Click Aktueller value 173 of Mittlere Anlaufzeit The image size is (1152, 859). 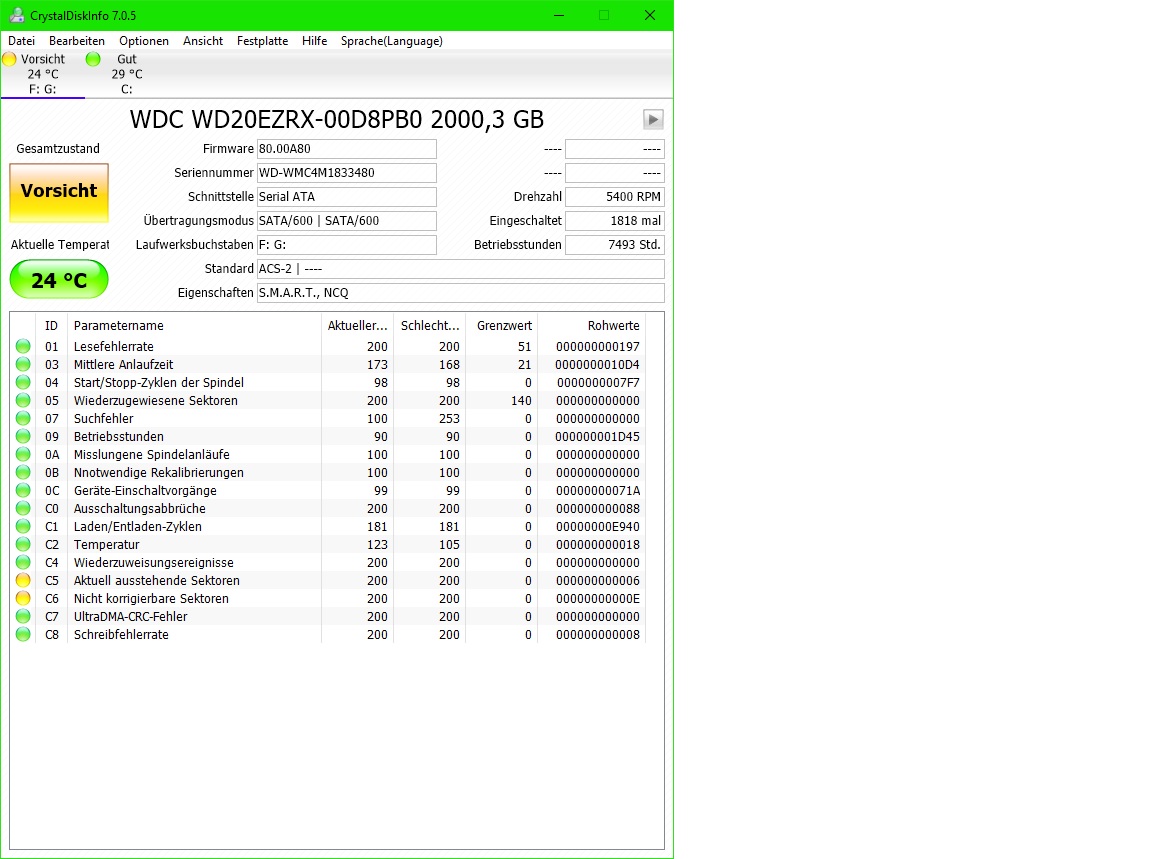click(377, 364)
